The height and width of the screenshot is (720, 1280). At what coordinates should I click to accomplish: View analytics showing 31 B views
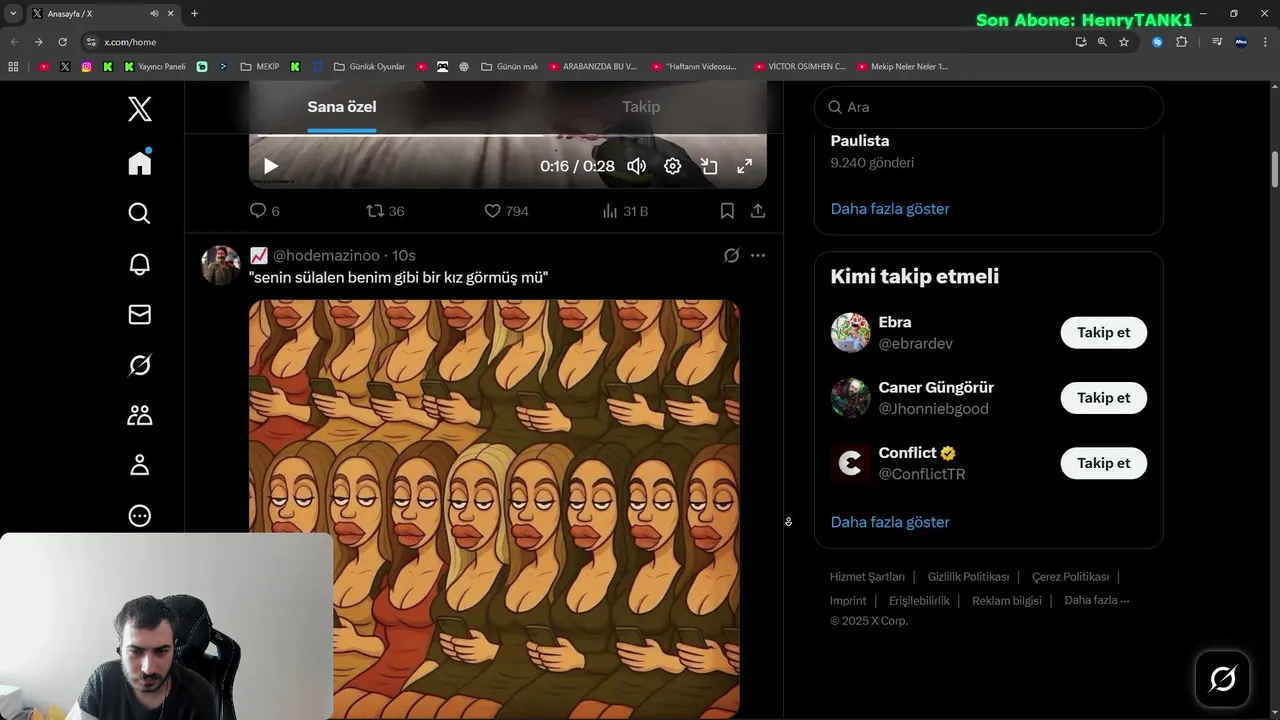coord(625,211)
